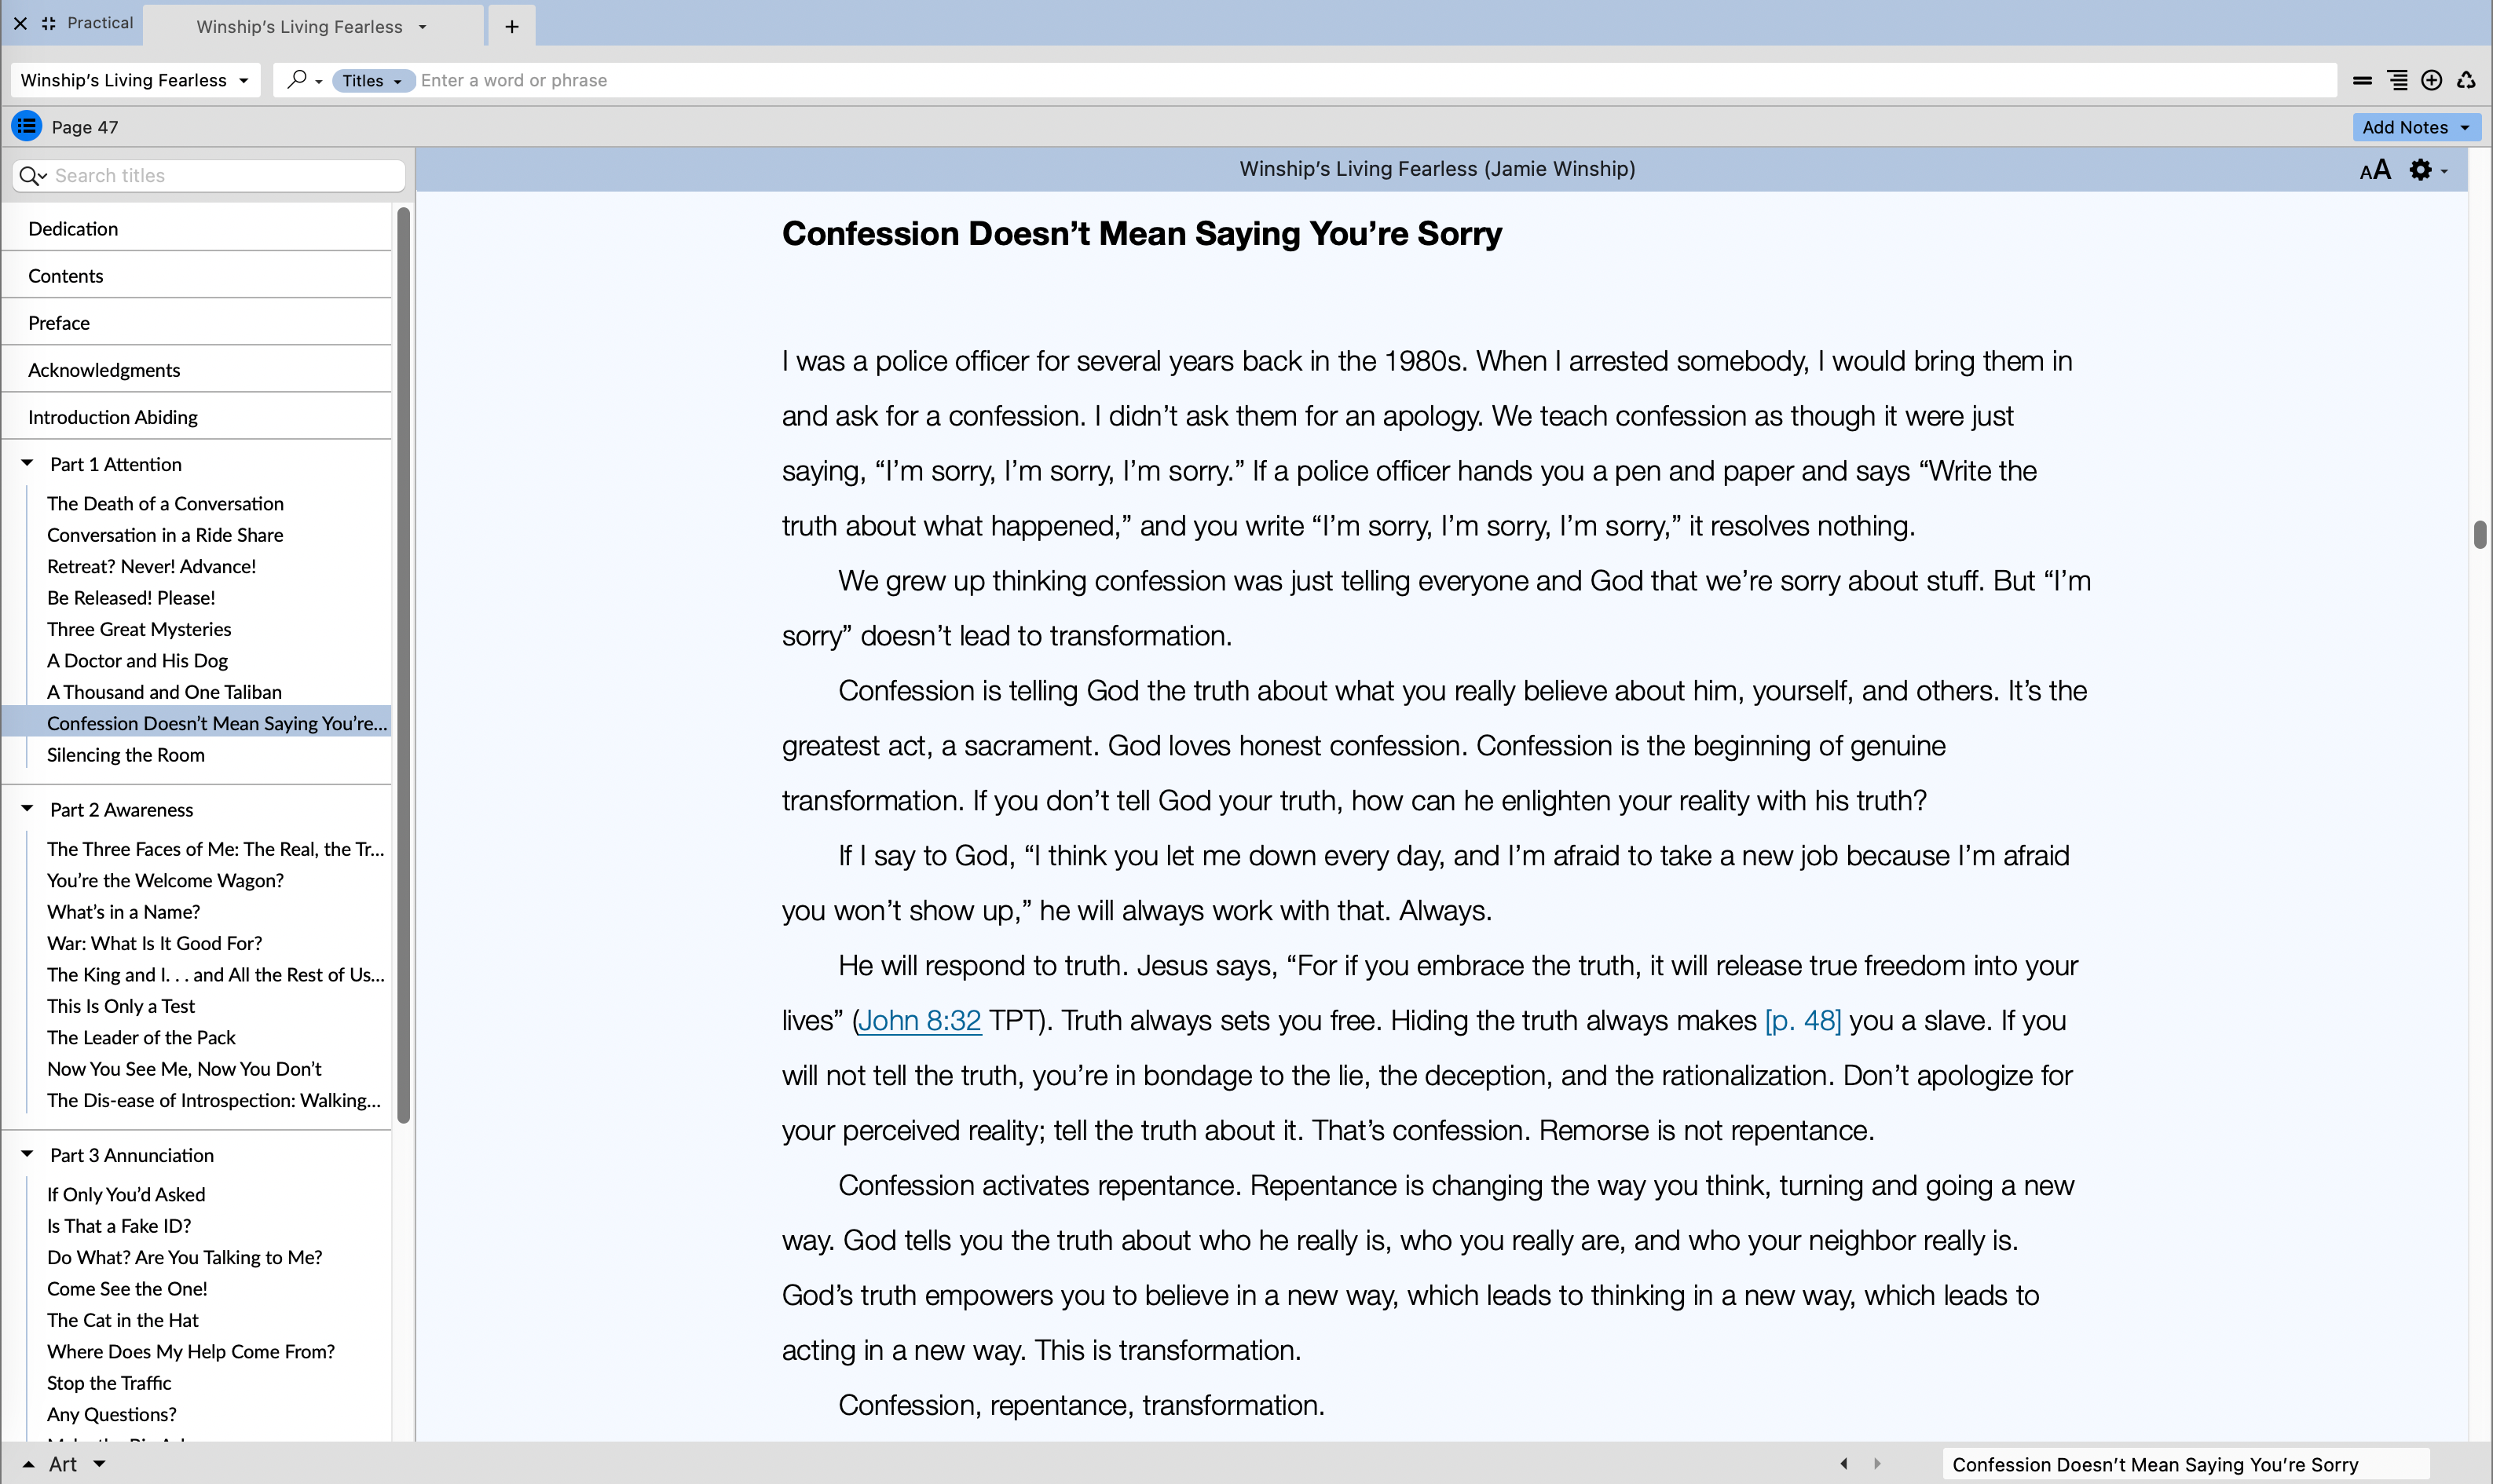The width and height of the screenshot is (2493, 1484).
Task: Go to previous section with left arrow
Action: click(1843, 1464)
